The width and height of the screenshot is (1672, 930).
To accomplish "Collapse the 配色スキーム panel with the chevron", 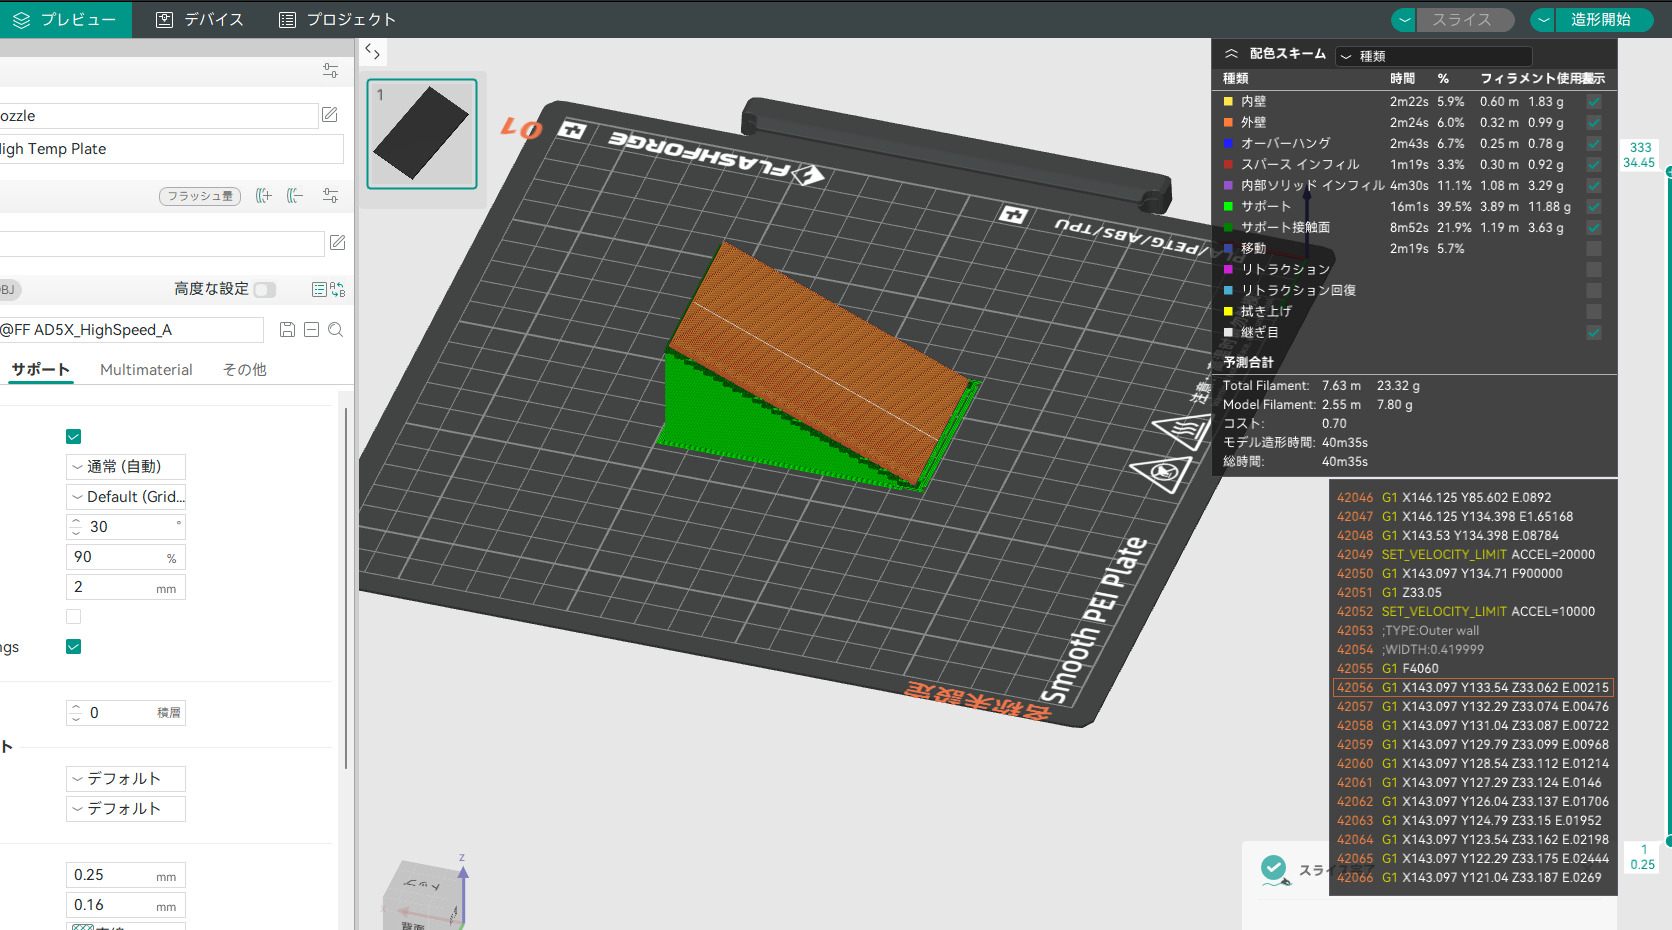I will click(1230, 53).
